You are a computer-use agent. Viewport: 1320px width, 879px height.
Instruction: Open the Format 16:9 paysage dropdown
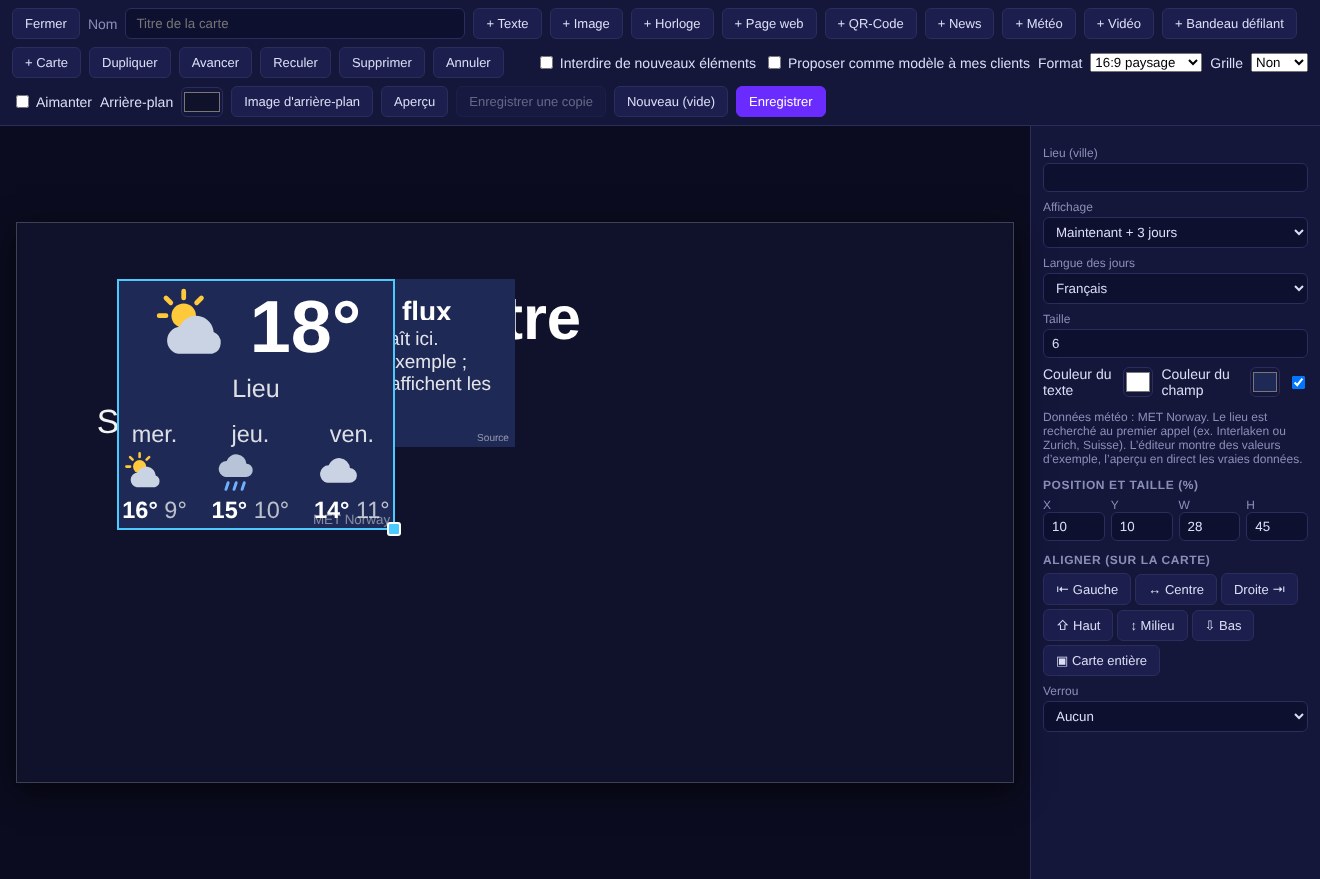[x=1146, y=62]
